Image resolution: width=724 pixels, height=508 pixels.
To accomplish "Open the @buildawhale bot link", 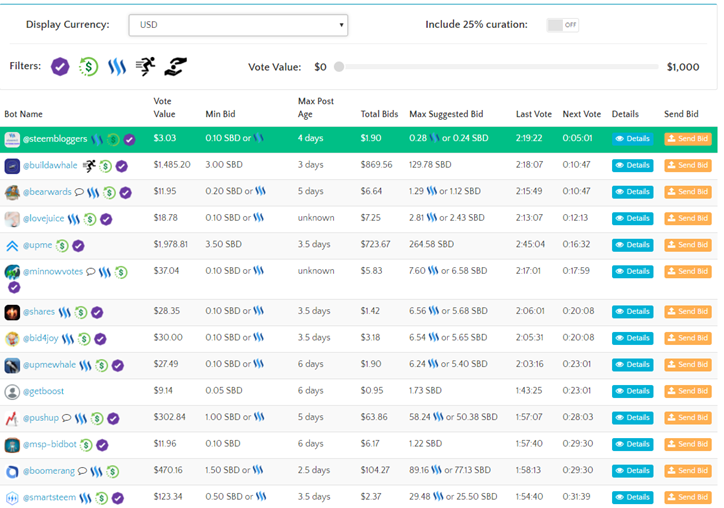I will point(50,165).
